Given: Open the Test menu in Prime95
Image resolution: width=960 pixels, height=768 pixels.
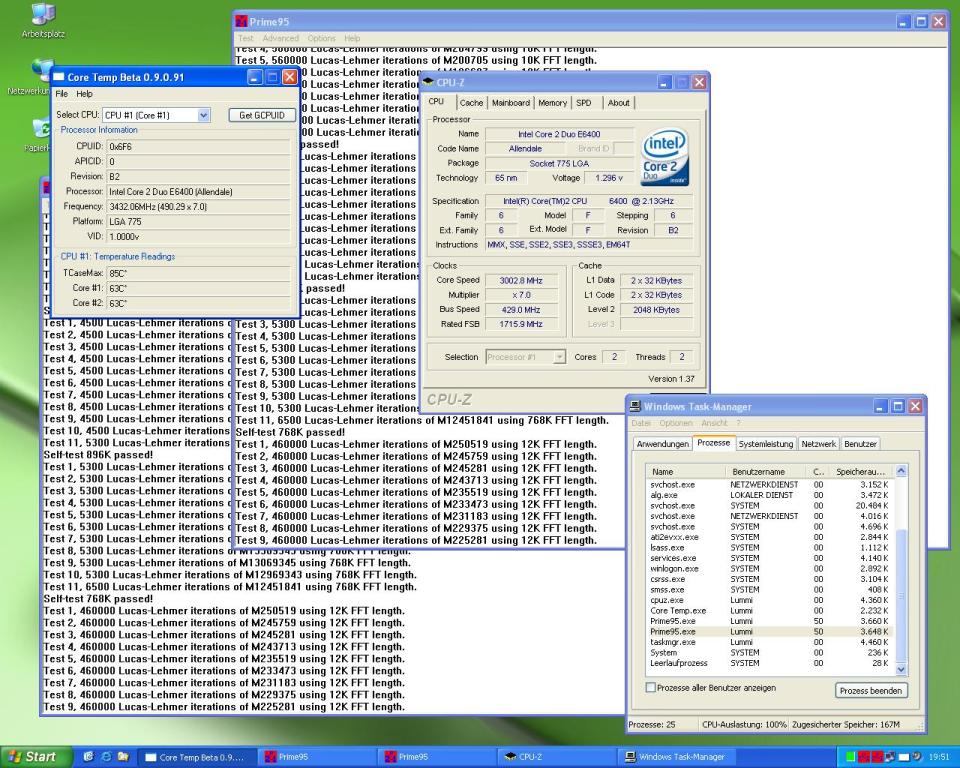Looking at the screenshot, I should click(246, 38).
